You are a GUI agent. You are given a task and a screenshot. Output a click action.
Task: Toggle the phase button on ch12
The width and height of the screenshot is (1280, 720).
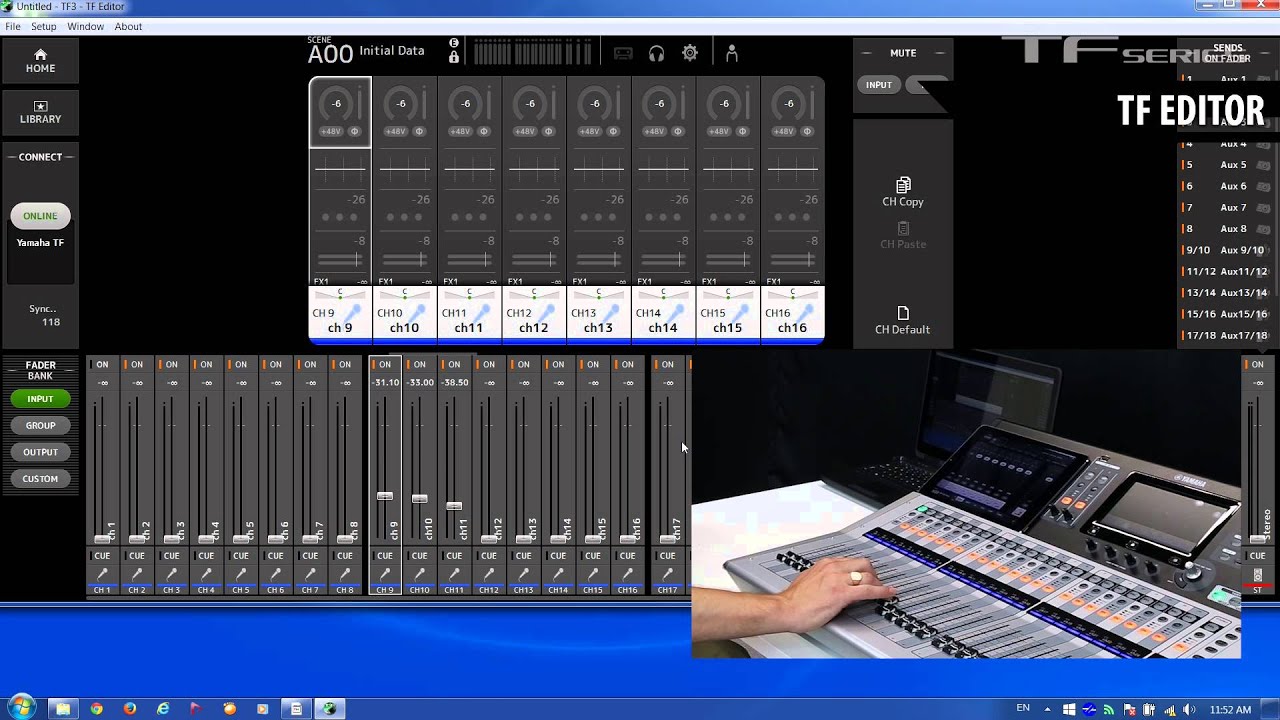pyautogui.click(x=548, y=132)
